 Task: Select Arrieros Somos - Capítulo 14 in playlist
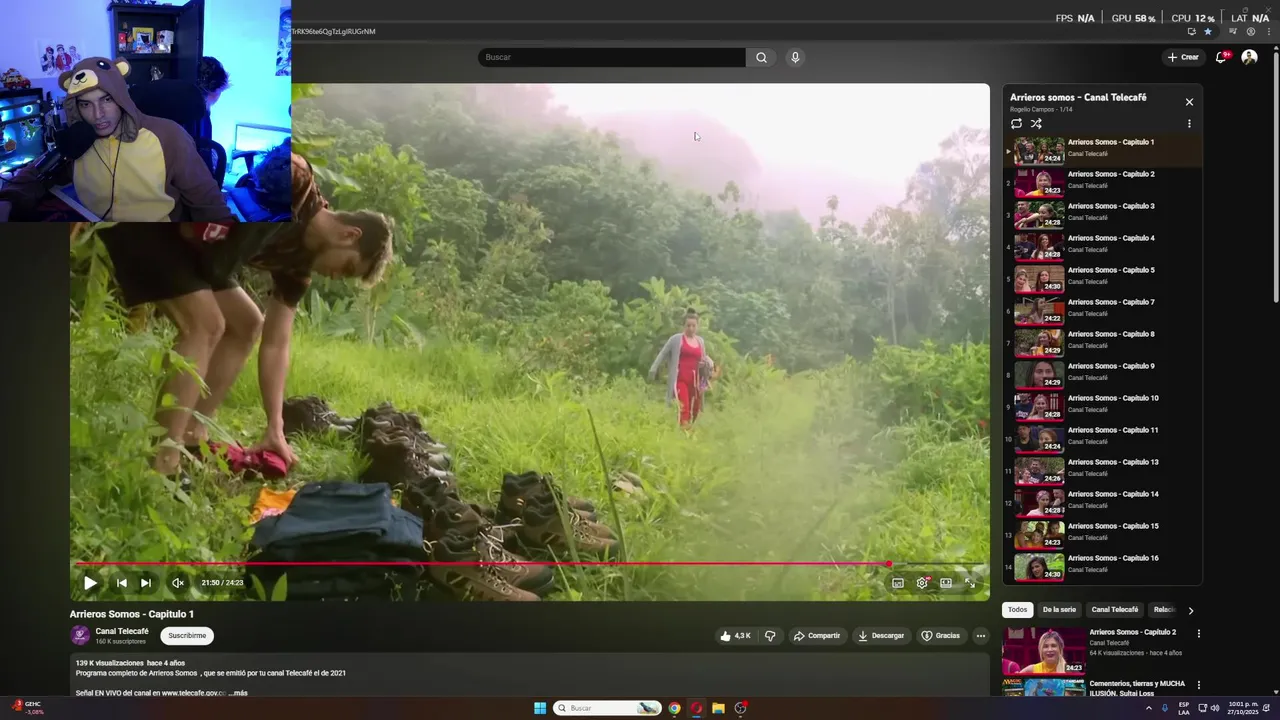point(1103,502)
